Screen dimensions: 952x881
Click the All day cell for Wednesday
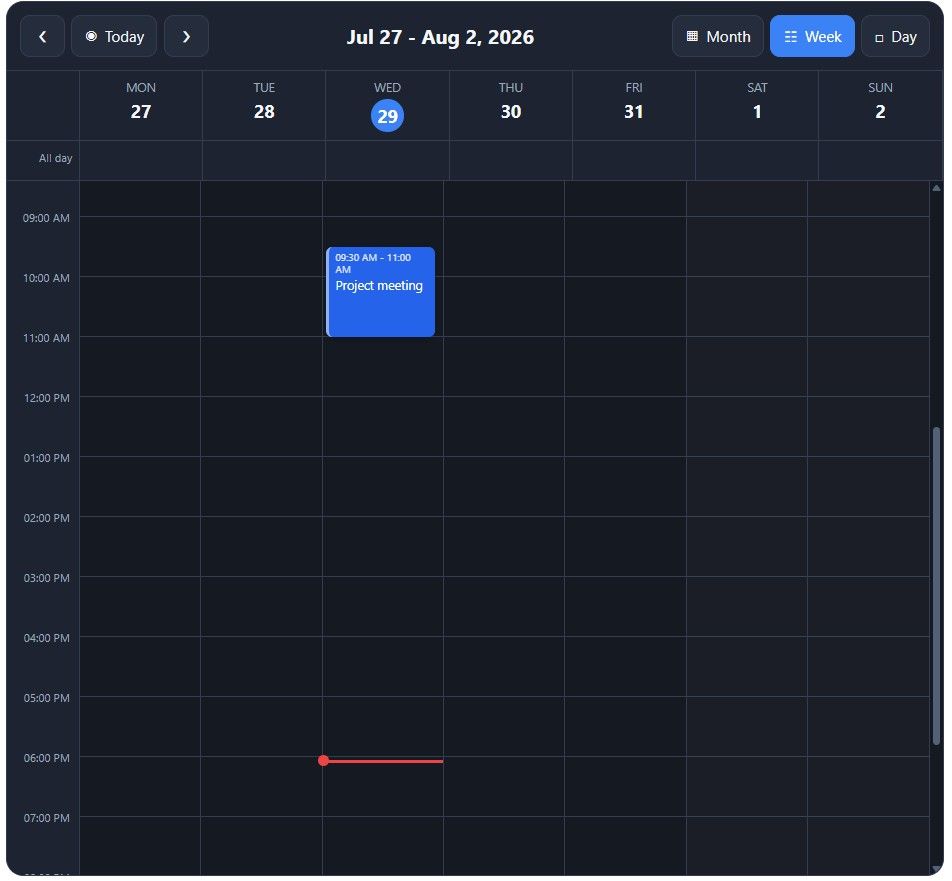387,160
